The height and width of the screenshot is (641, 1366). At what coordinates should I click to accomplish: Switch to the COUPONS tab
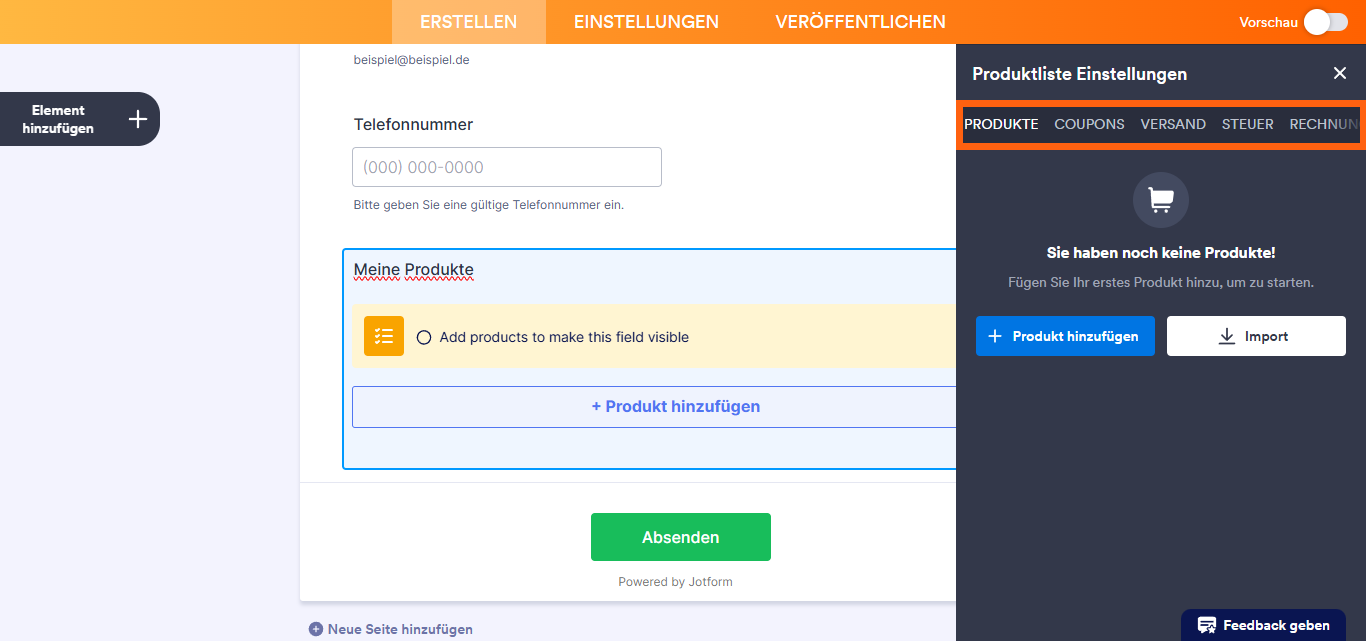(1089, 123)
